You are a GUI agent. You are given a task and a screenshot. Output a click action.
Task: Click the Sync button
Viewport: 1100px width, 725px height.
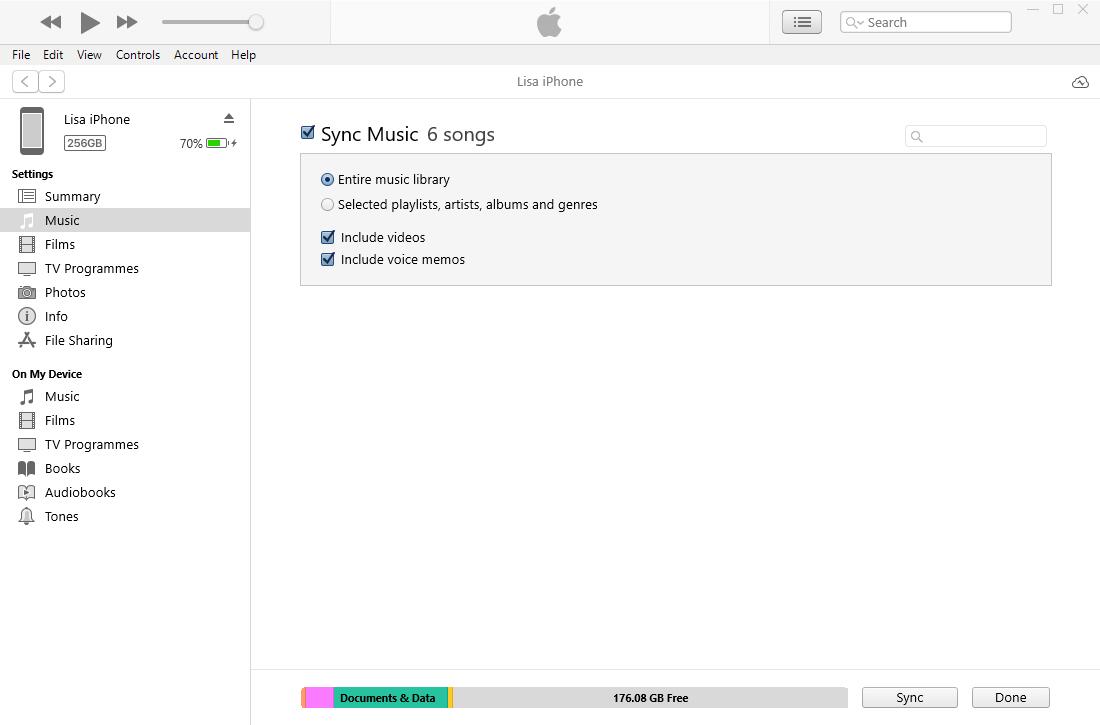[909, 698]
